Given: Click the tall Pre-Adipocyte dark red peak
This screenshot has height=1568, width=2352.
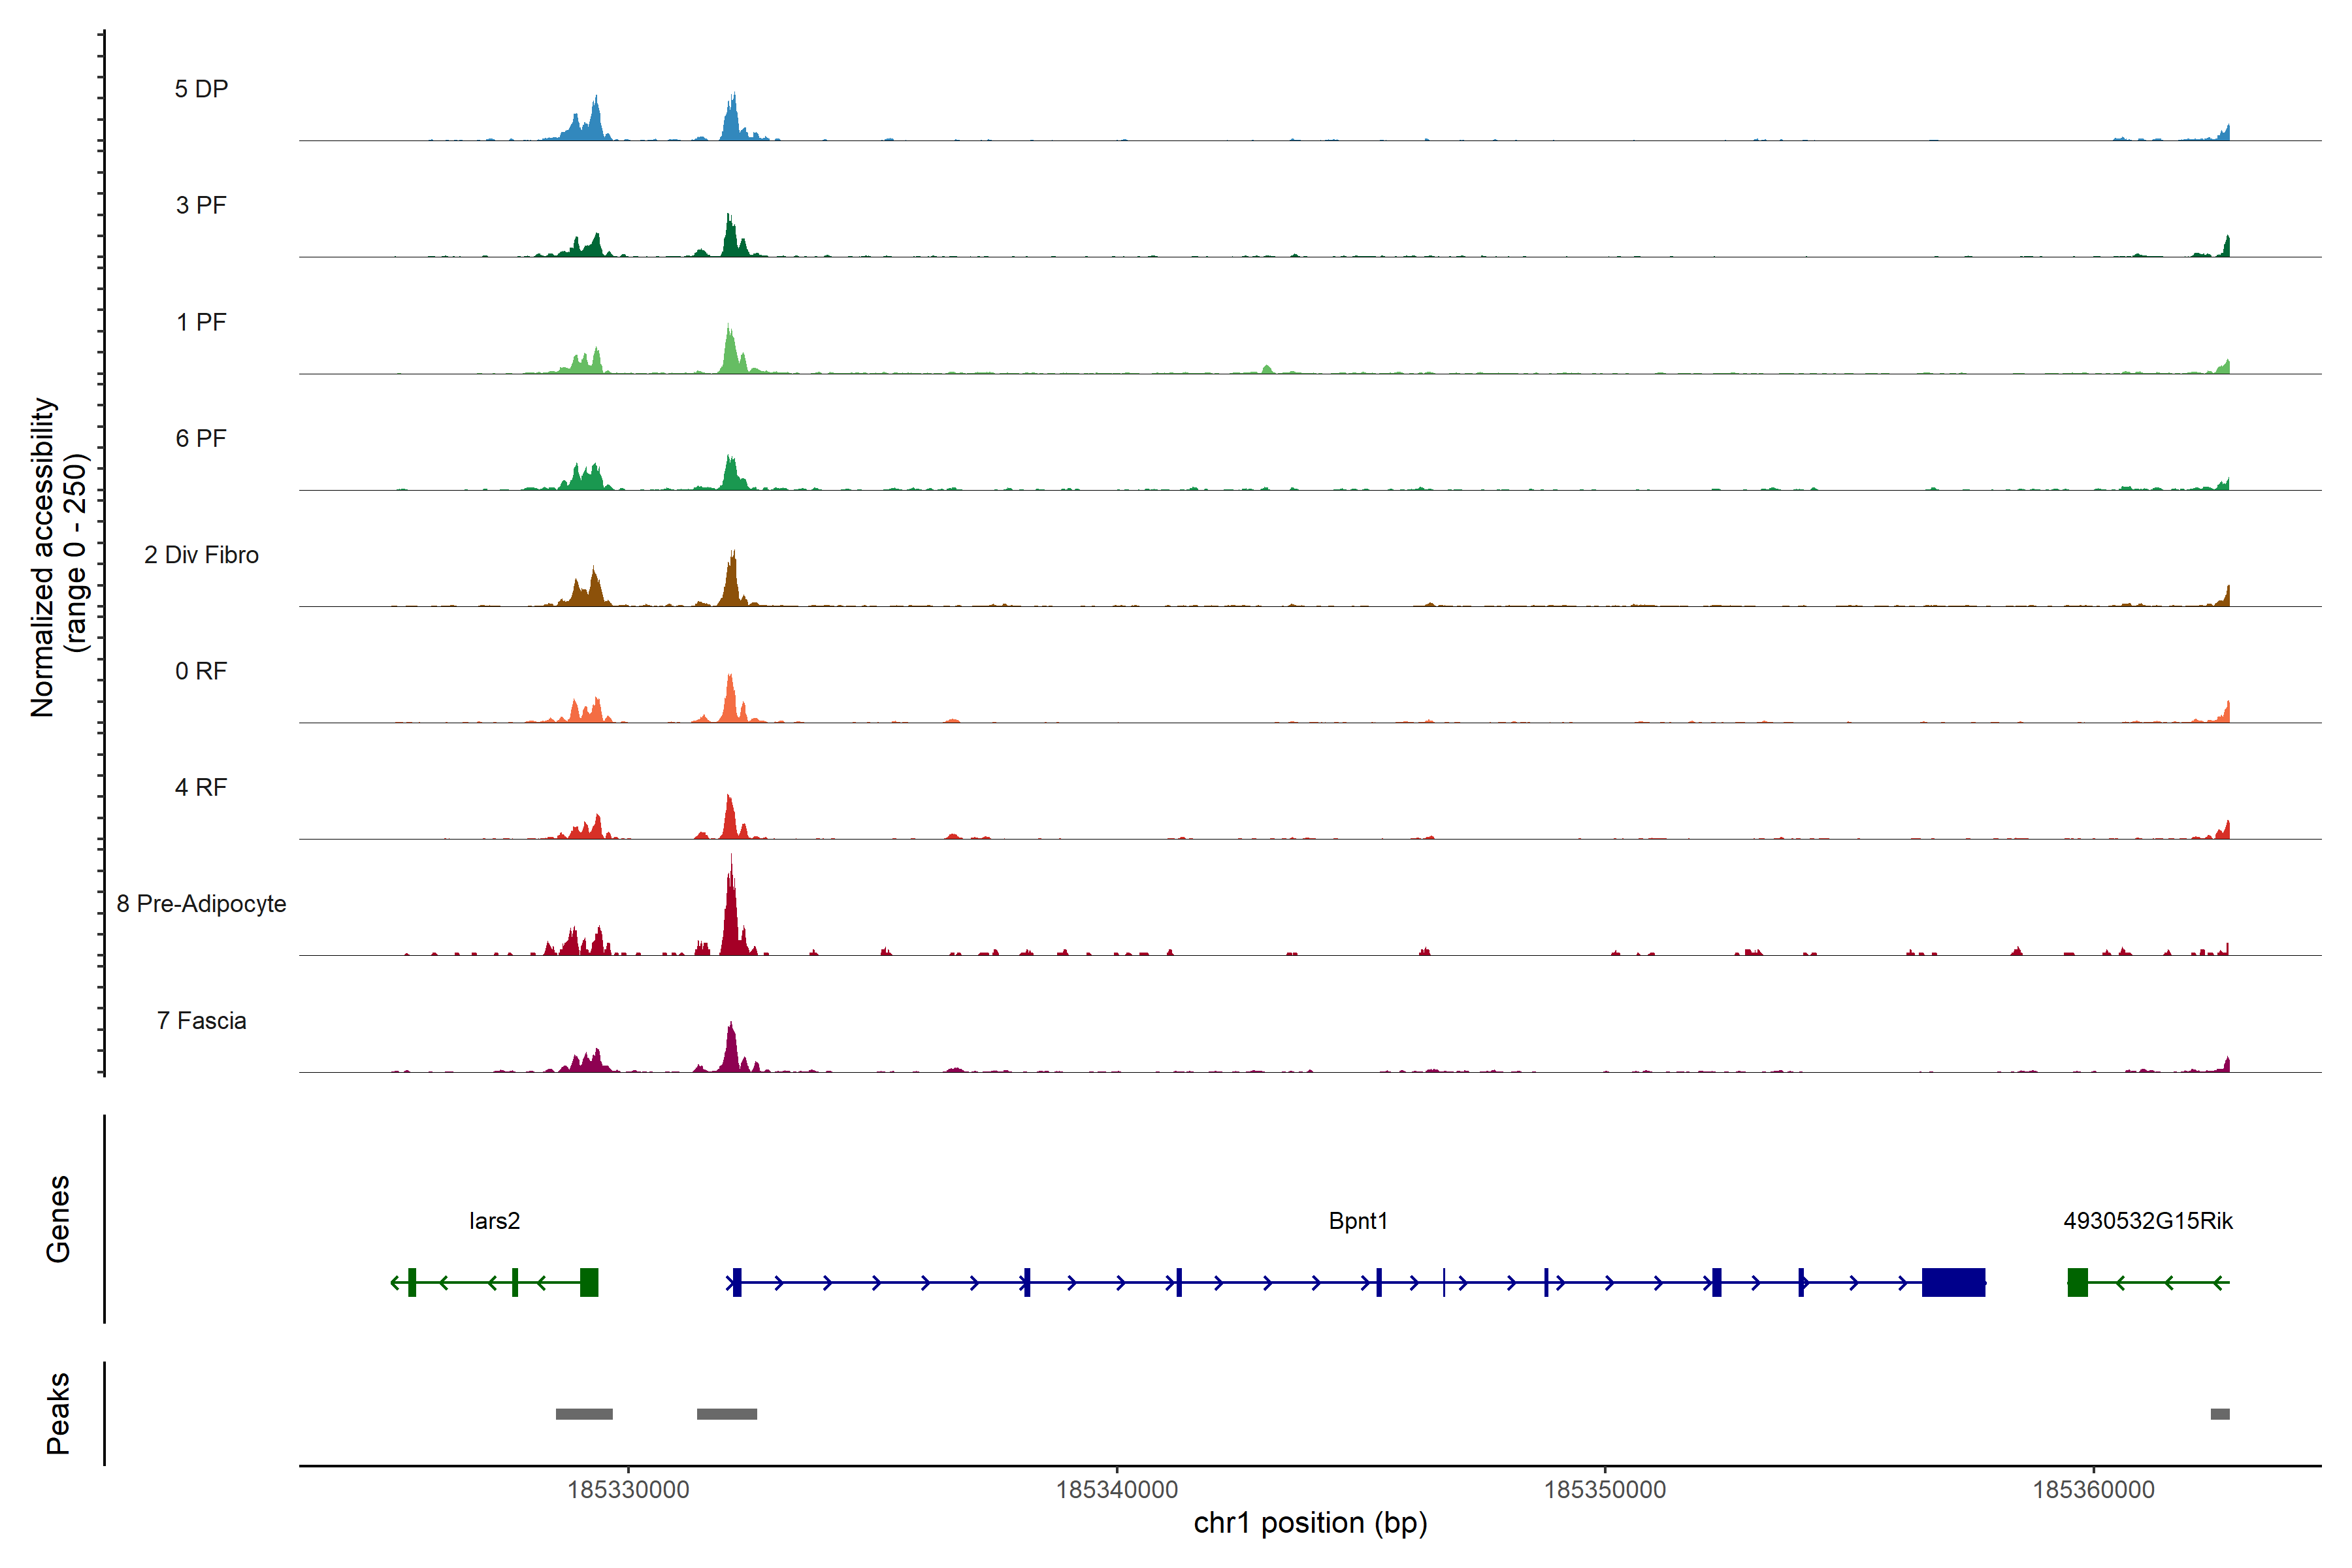Looking at the screenshot, I should pos(731,915).
